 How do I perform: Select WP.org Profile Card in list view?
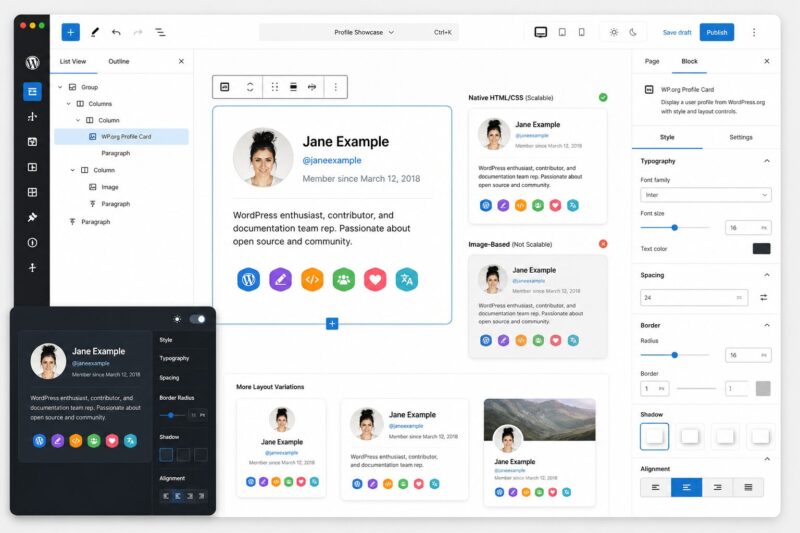point(121,137)
